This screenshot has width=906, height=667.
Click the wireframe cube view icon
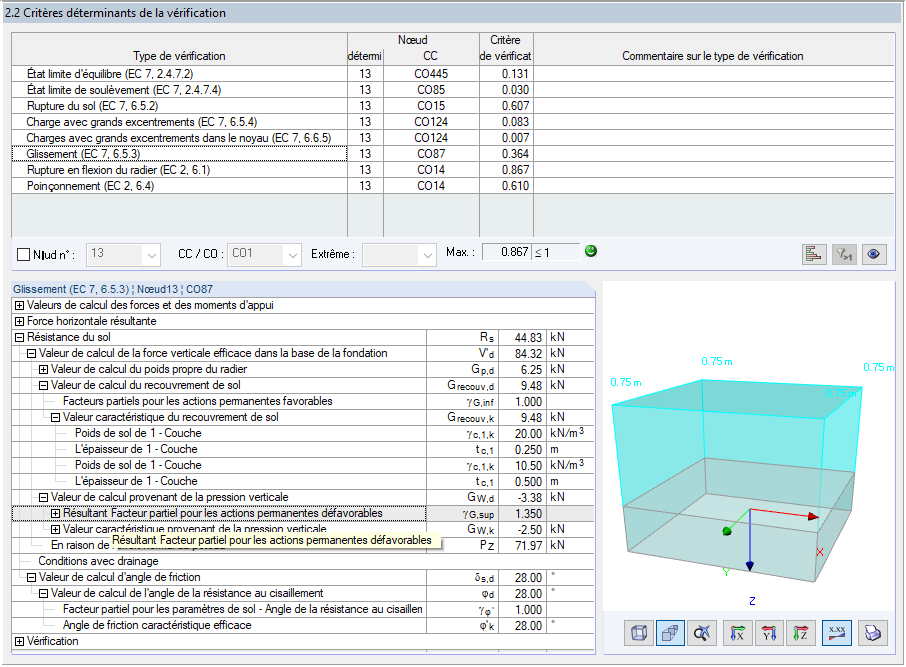638,633
